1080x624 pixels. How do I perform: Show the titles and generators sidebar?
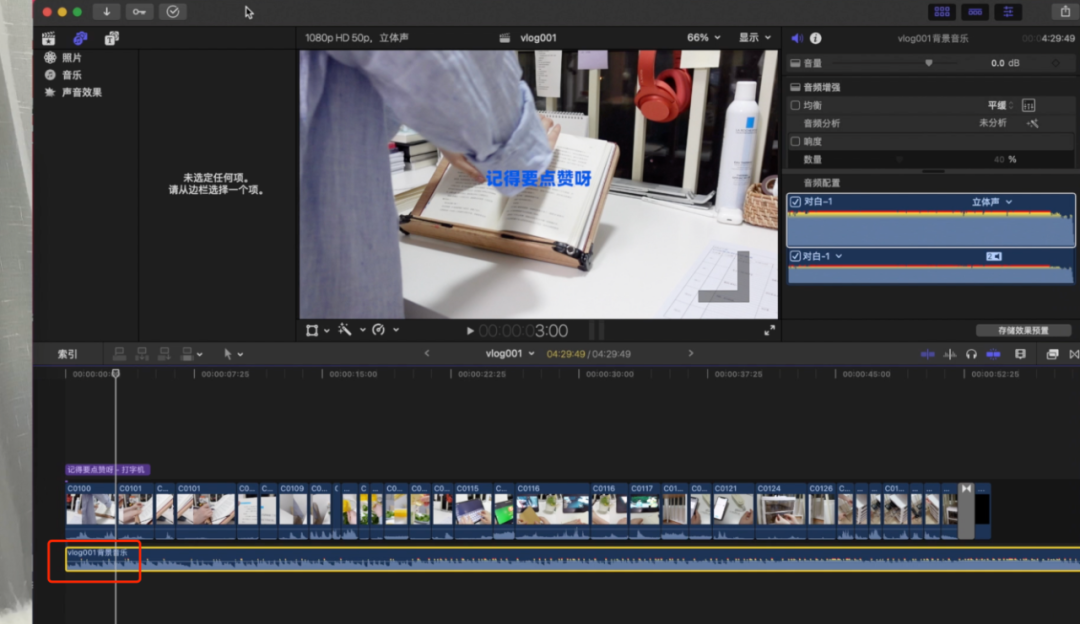[x=111, y=39]
